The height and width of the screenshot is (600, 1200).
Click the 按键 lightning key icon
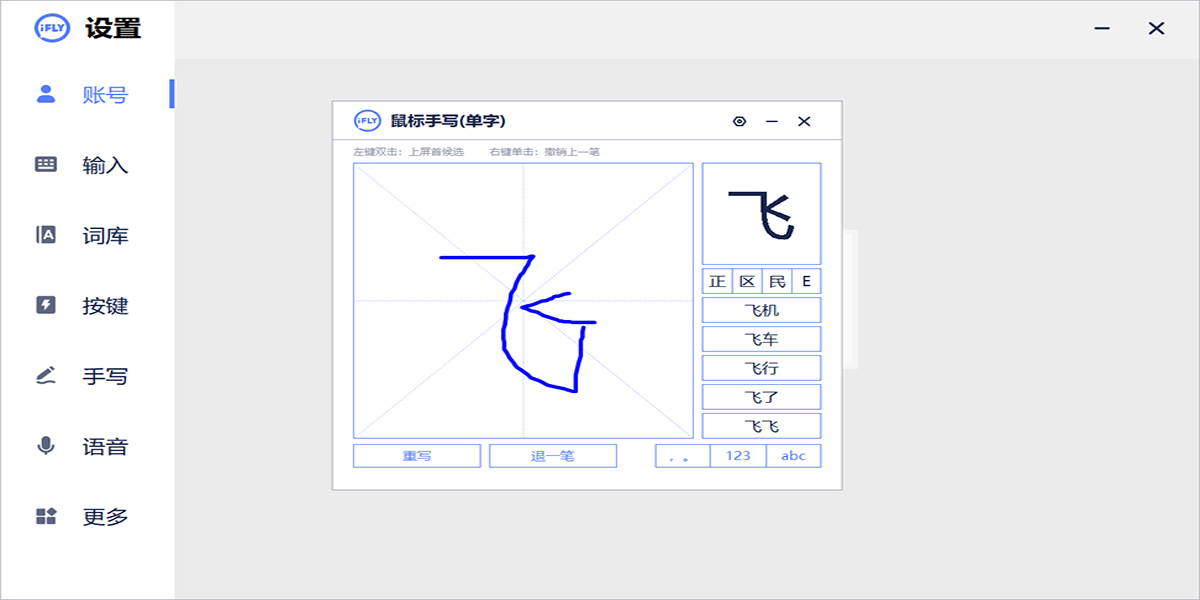(x=46, y=306)
